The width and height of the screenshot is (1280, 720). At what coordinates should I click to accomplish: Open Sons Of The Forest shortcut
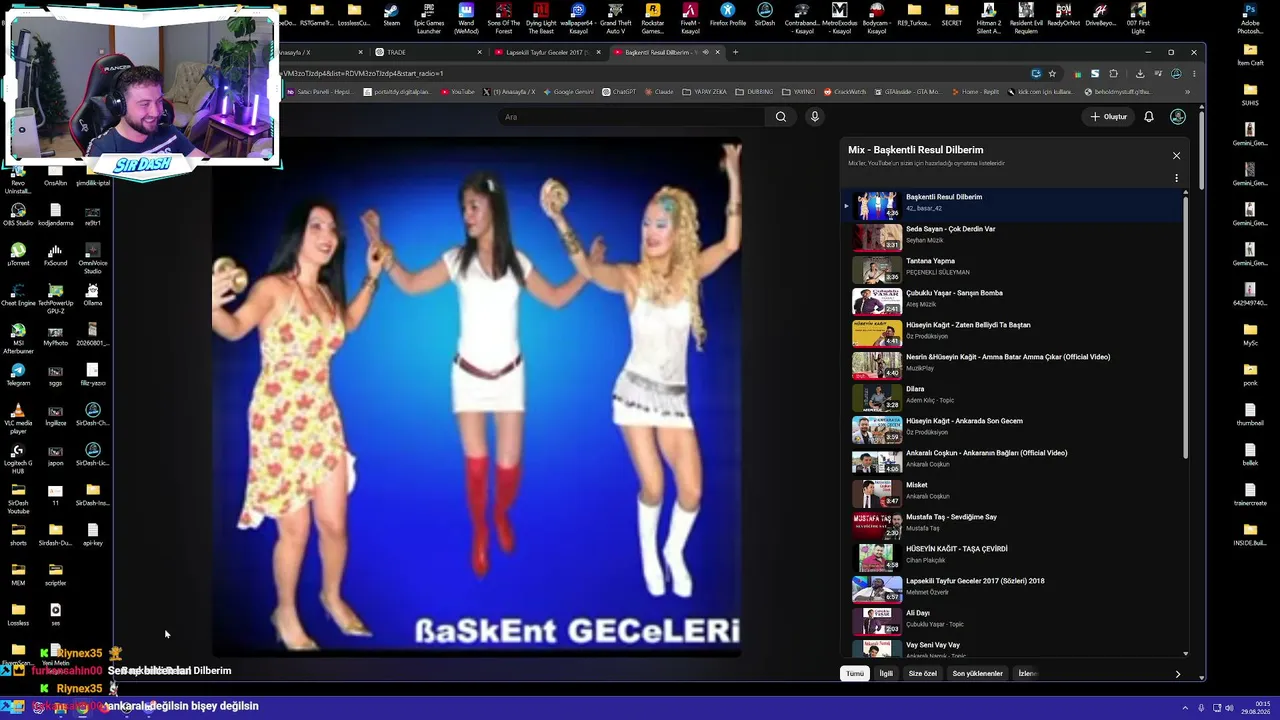click(503, 19)
